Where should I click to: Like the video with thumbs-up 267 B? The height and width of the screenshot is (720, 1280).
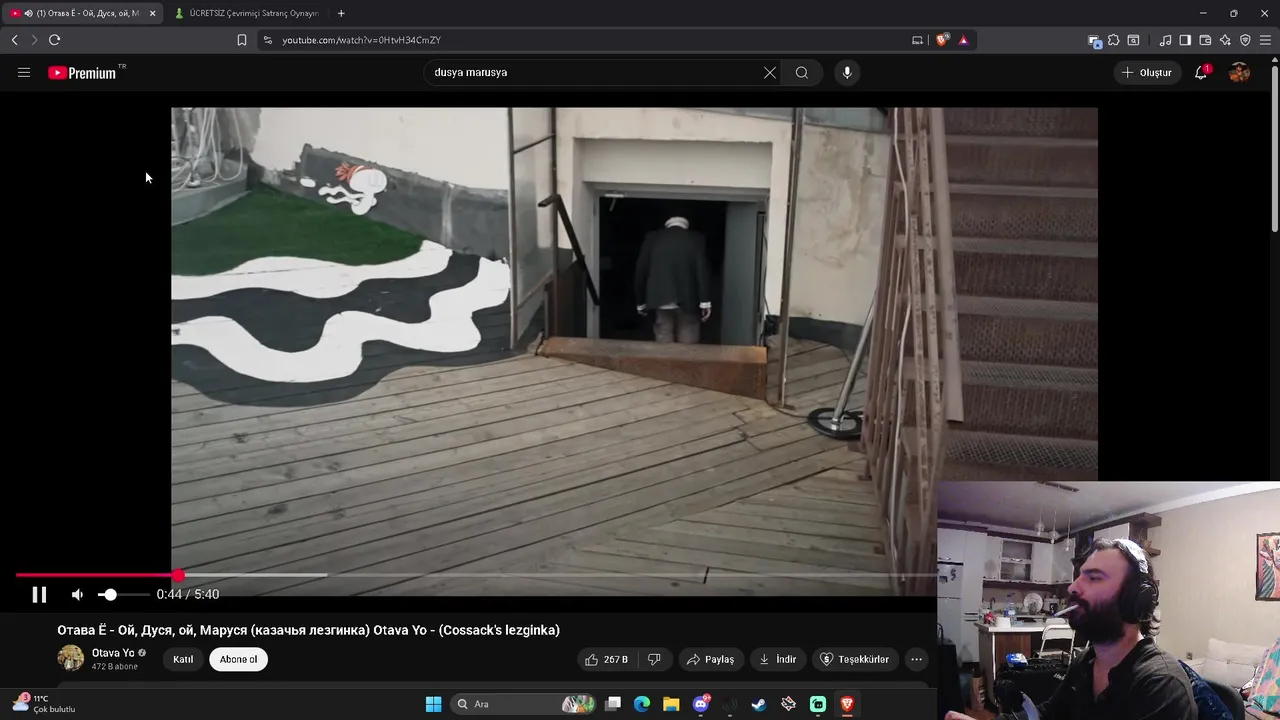point(608,659)
